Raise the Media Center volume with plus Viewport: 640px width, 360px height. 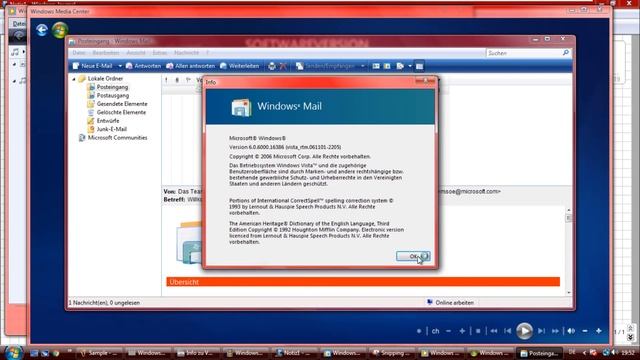click(x=598, y=331)
